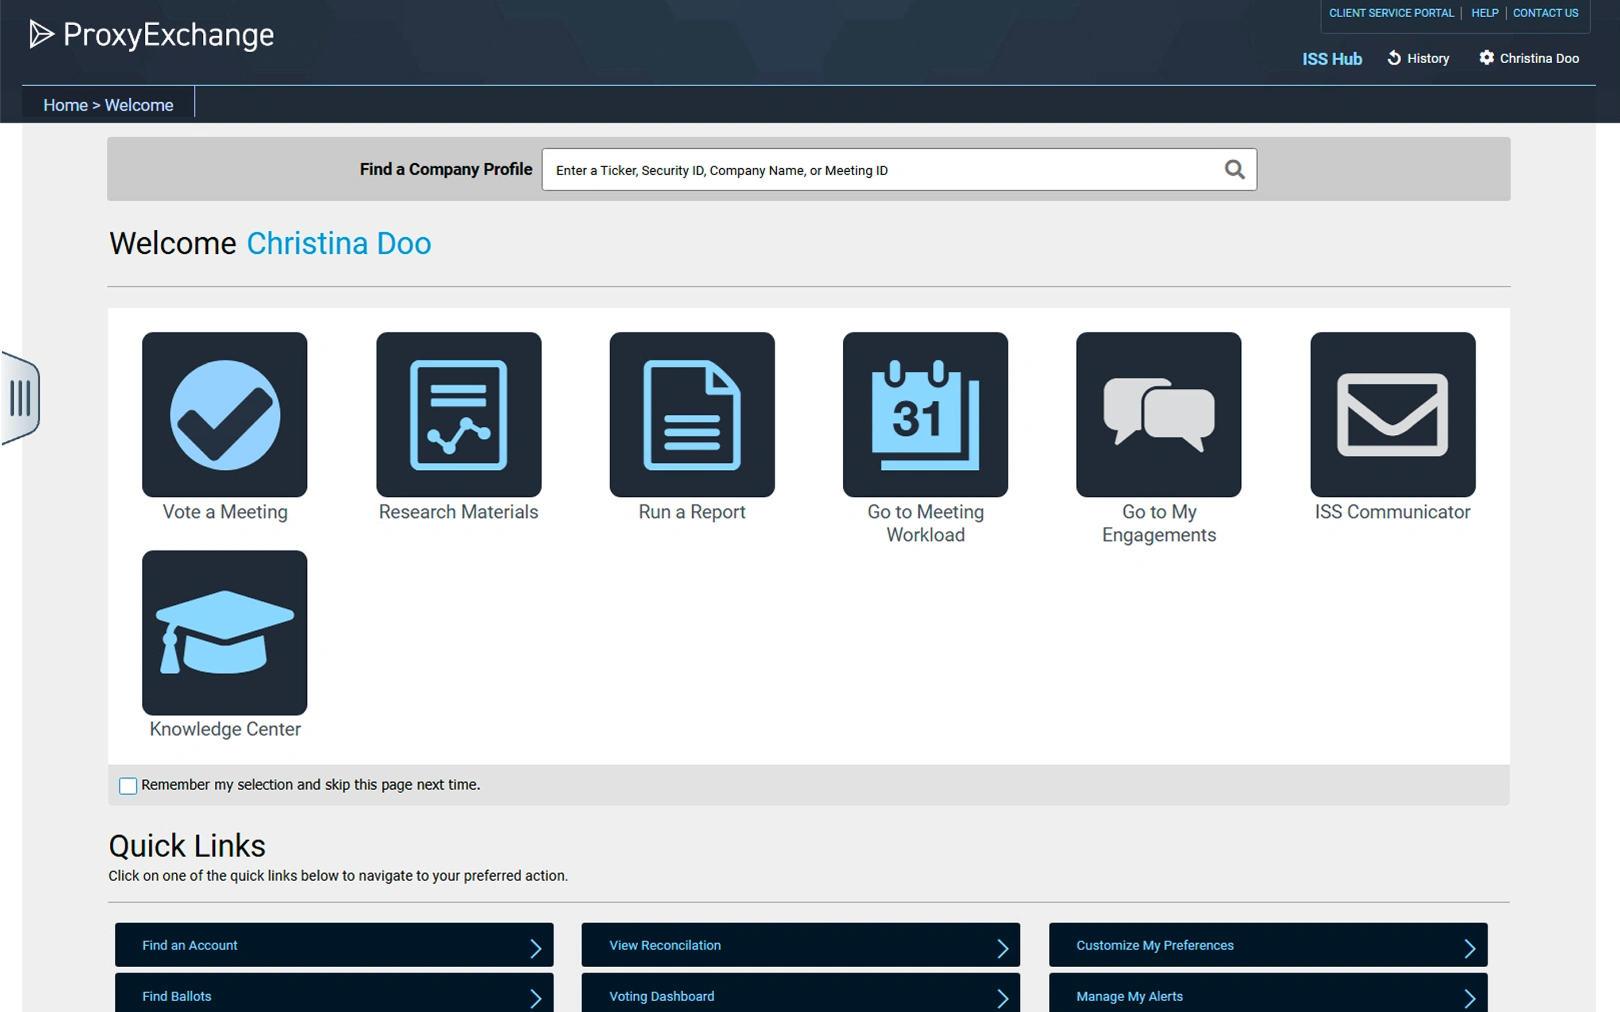Click the Run a Report label
The image size is (1620, 1012).
point(692,512)
